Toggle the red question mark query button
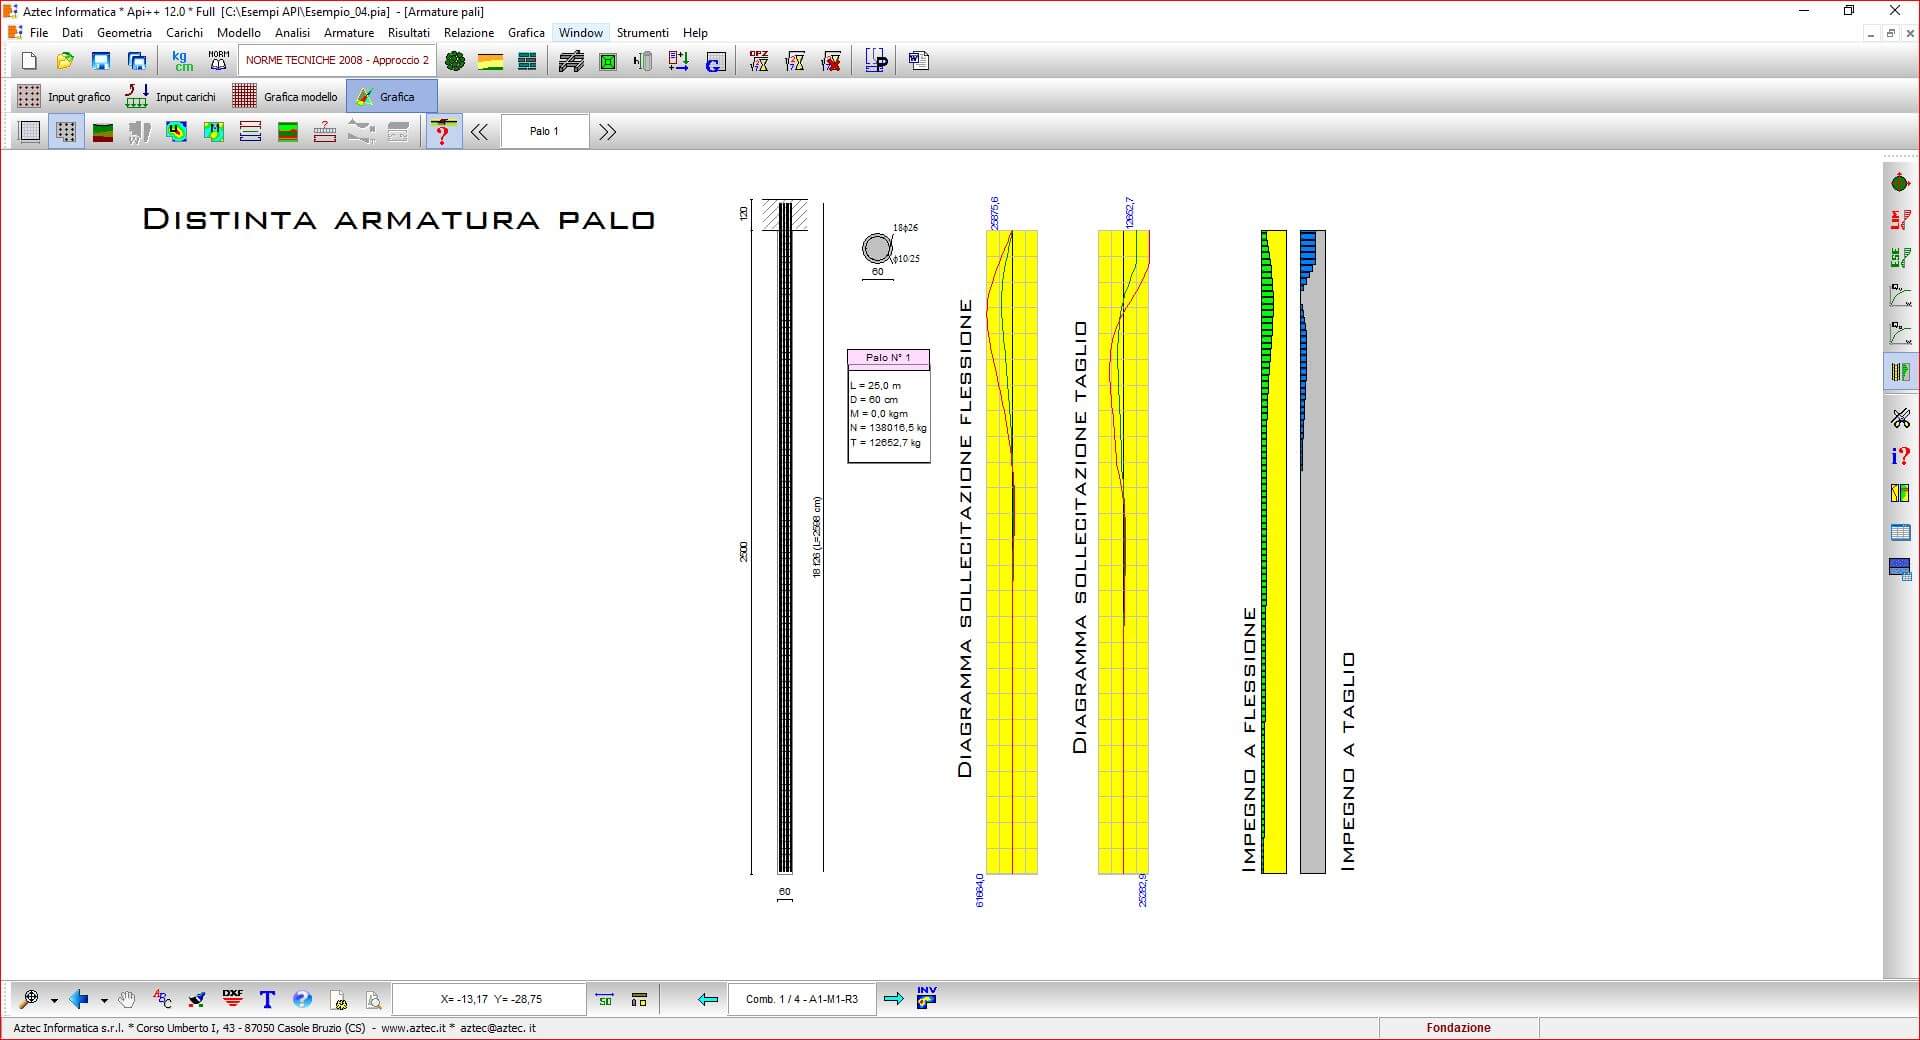The height and width of the screenshot is (1040, 1920). tap(443, 132)
